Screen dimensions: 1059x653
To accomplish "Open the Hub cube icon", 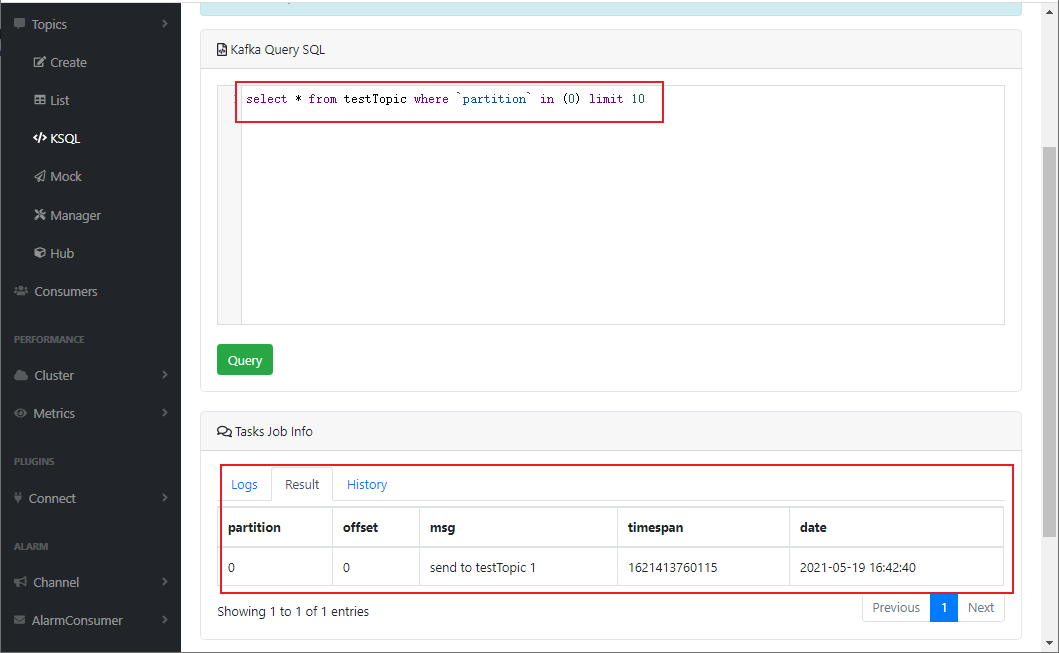I will pyautogui.click(x=40, y=253).
